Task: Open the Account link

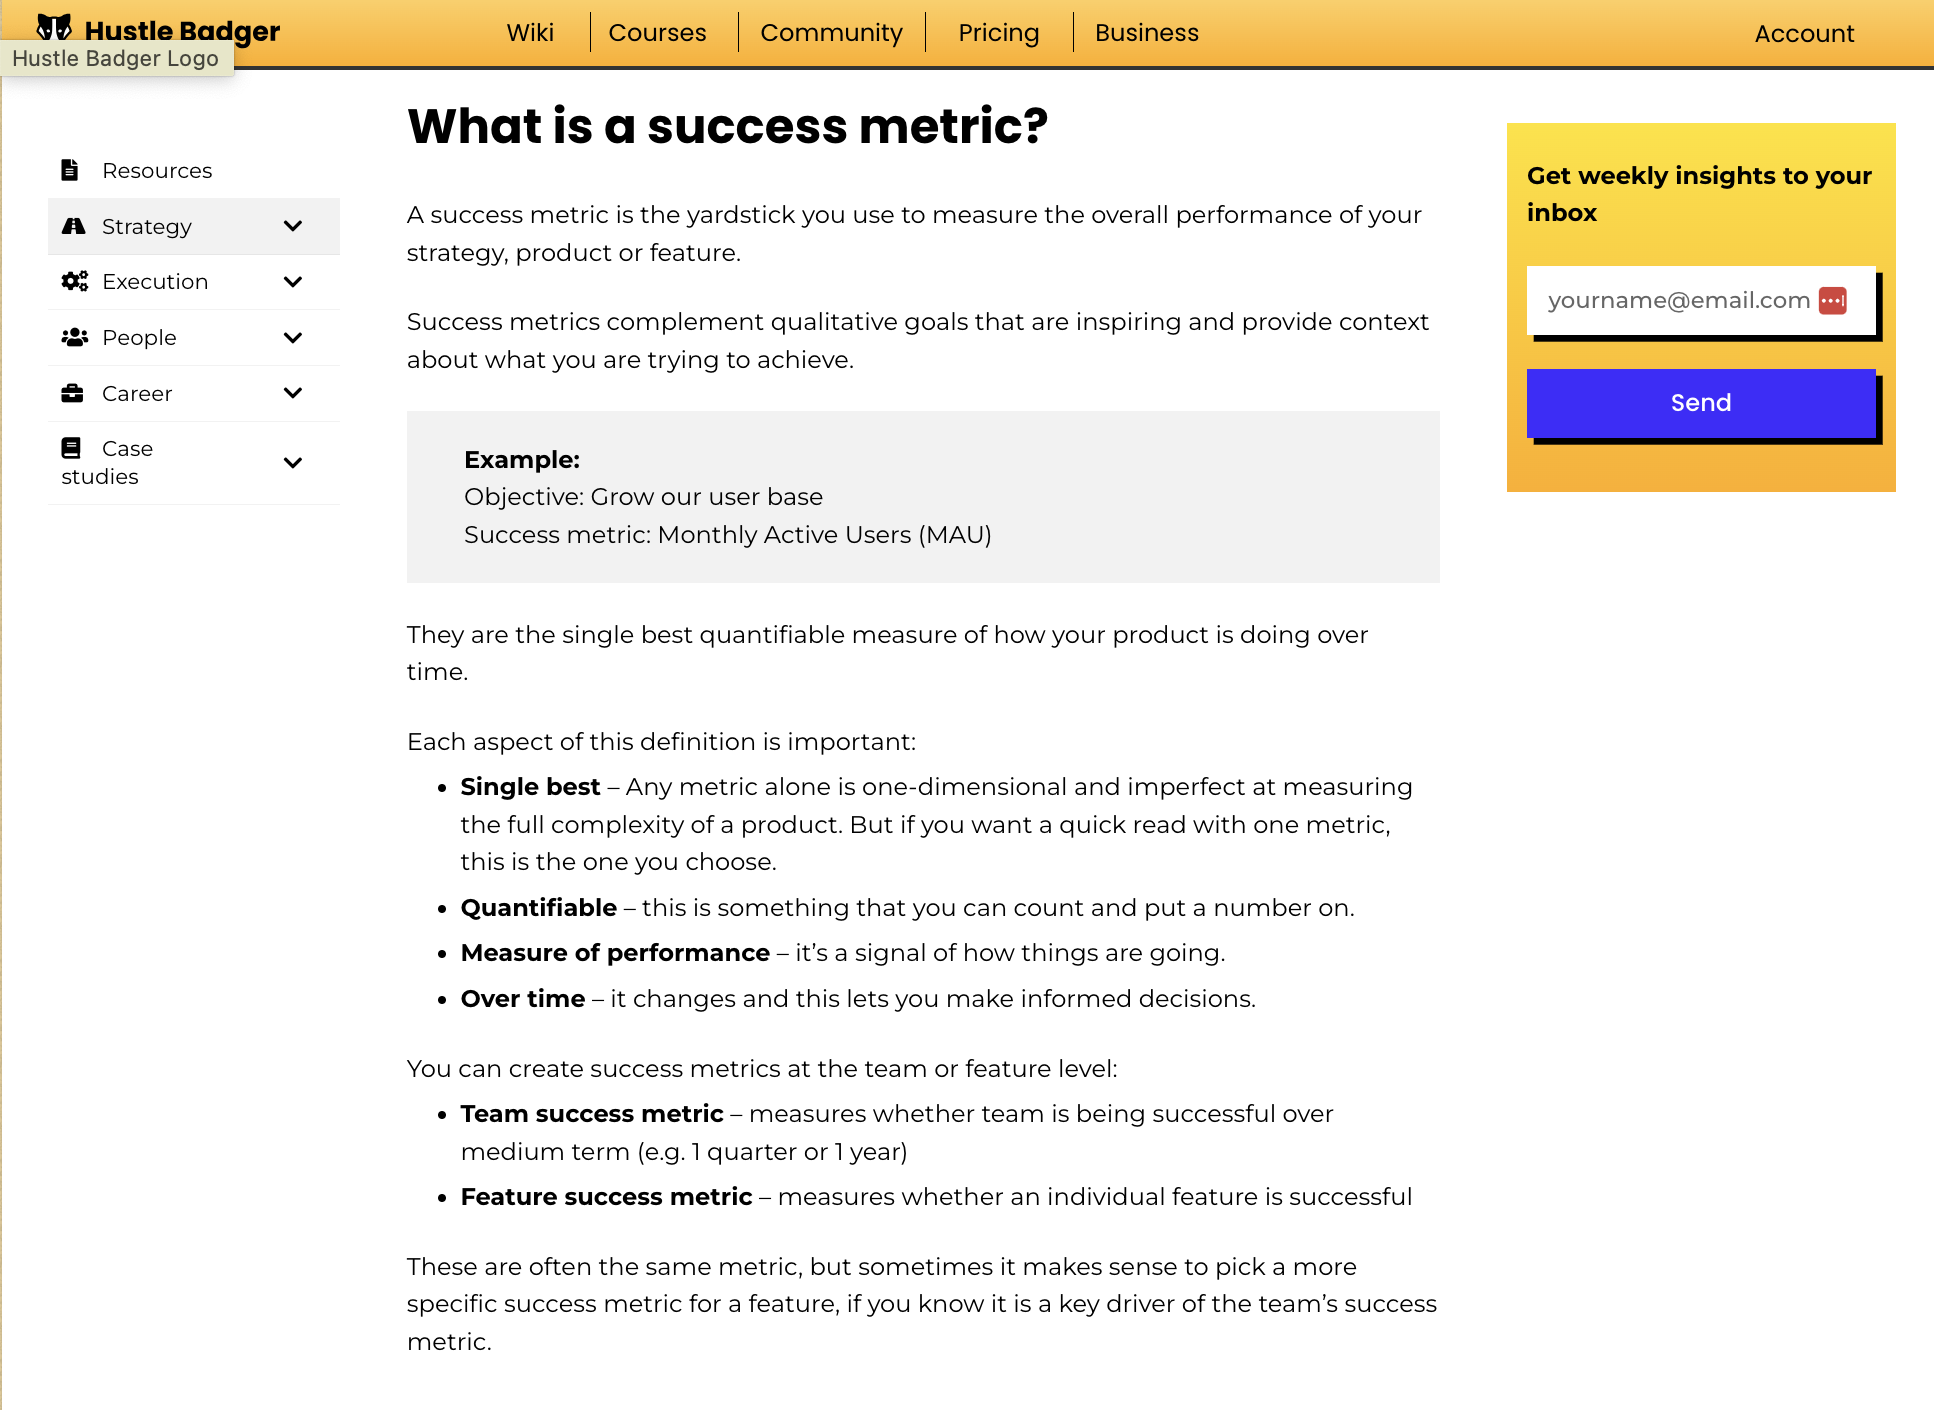Action: 1804,34
